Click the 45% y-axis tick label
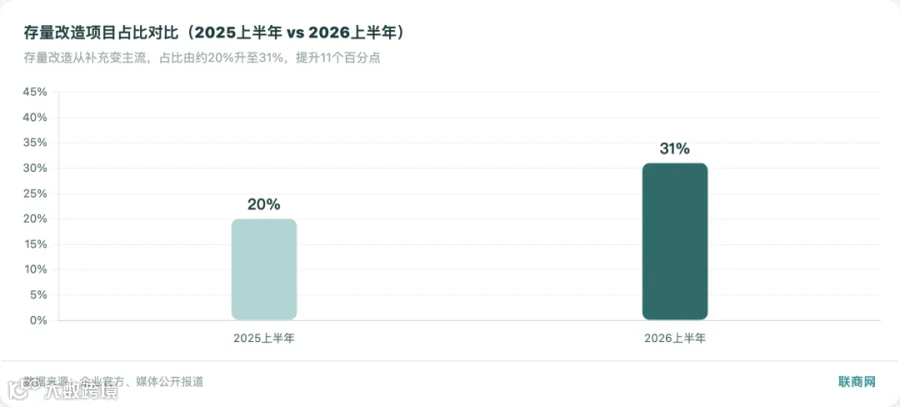 (34, 92)
